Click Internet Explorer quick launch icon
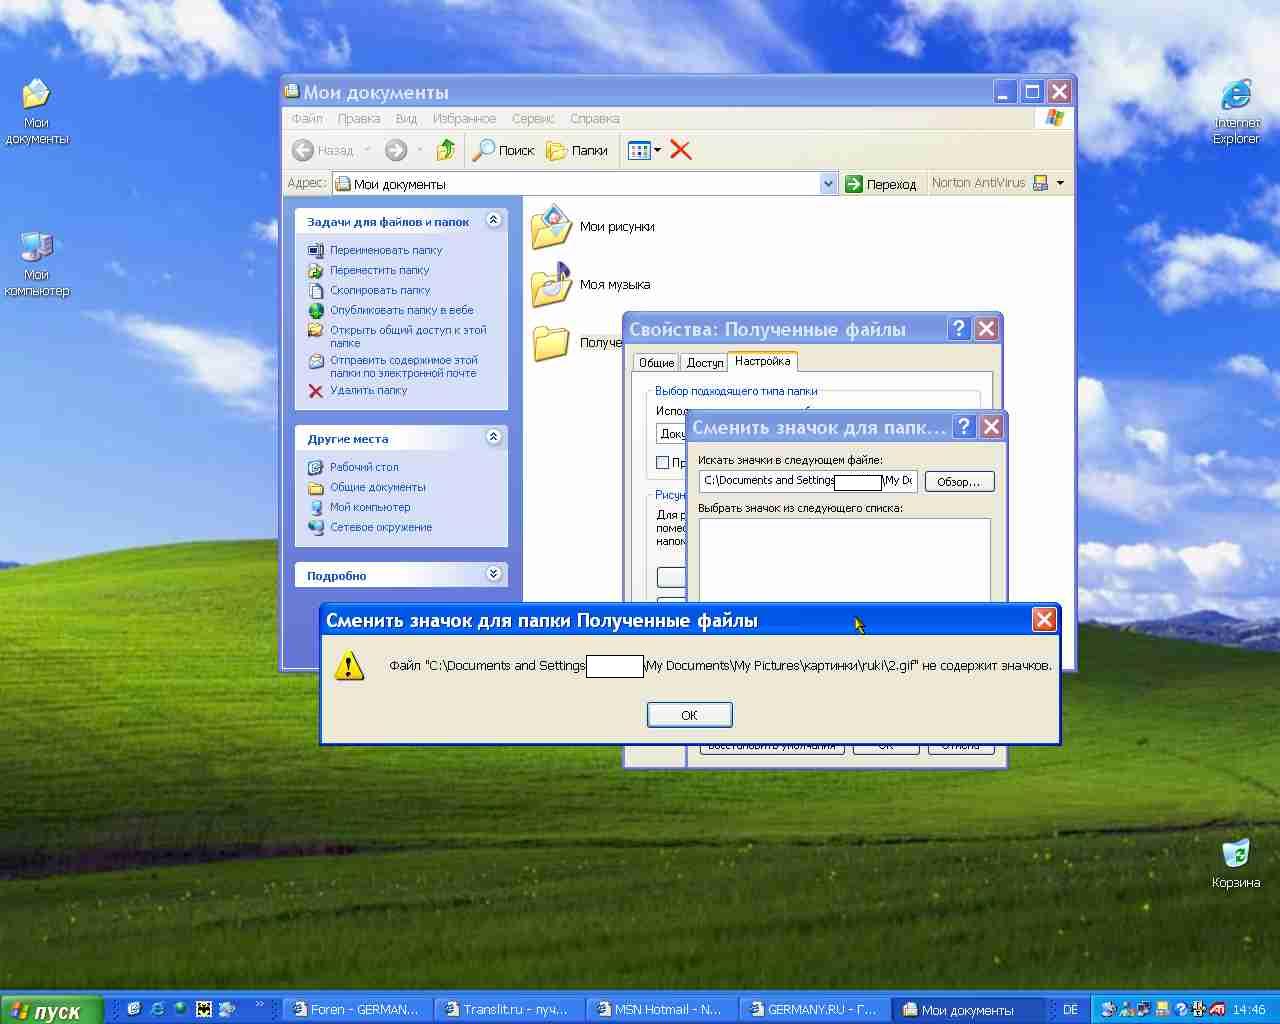 click(157, 1010)
